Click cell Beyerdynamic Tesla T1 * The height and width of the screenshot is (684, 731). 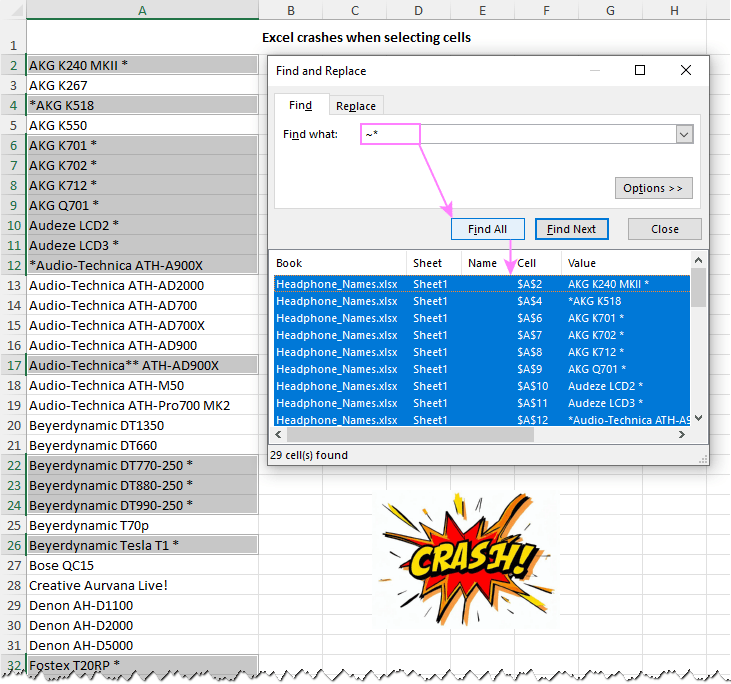142,546
